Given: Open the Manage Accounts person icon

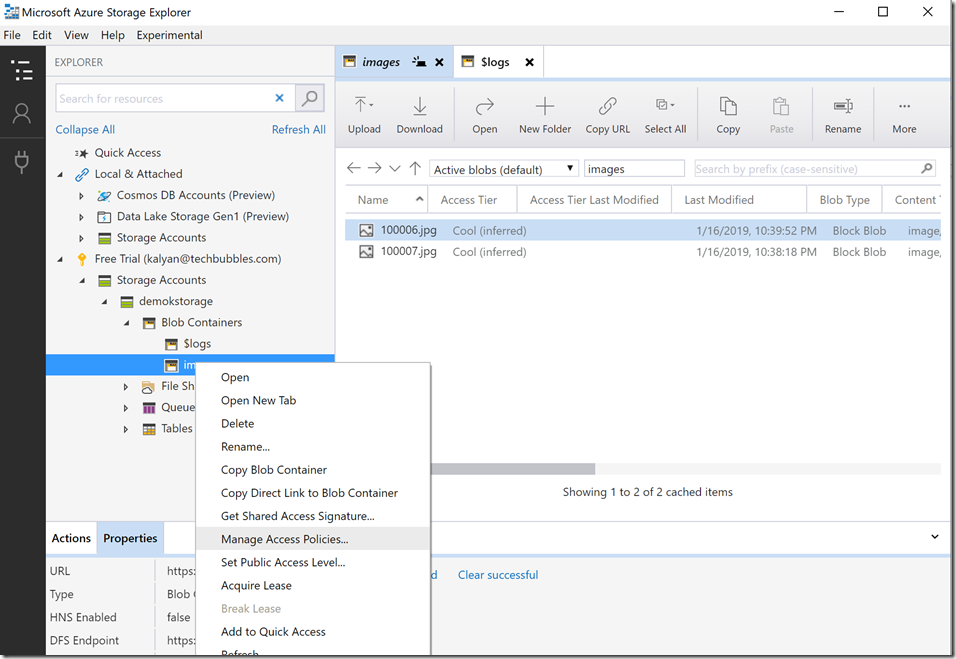Looking at the screenshot, I should (22, 113).
